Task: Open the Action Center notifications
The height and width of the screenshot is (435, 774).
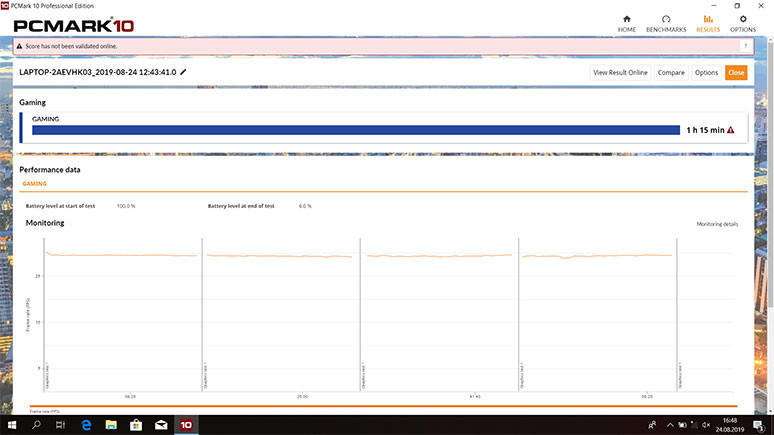Action: pos(759,425)
